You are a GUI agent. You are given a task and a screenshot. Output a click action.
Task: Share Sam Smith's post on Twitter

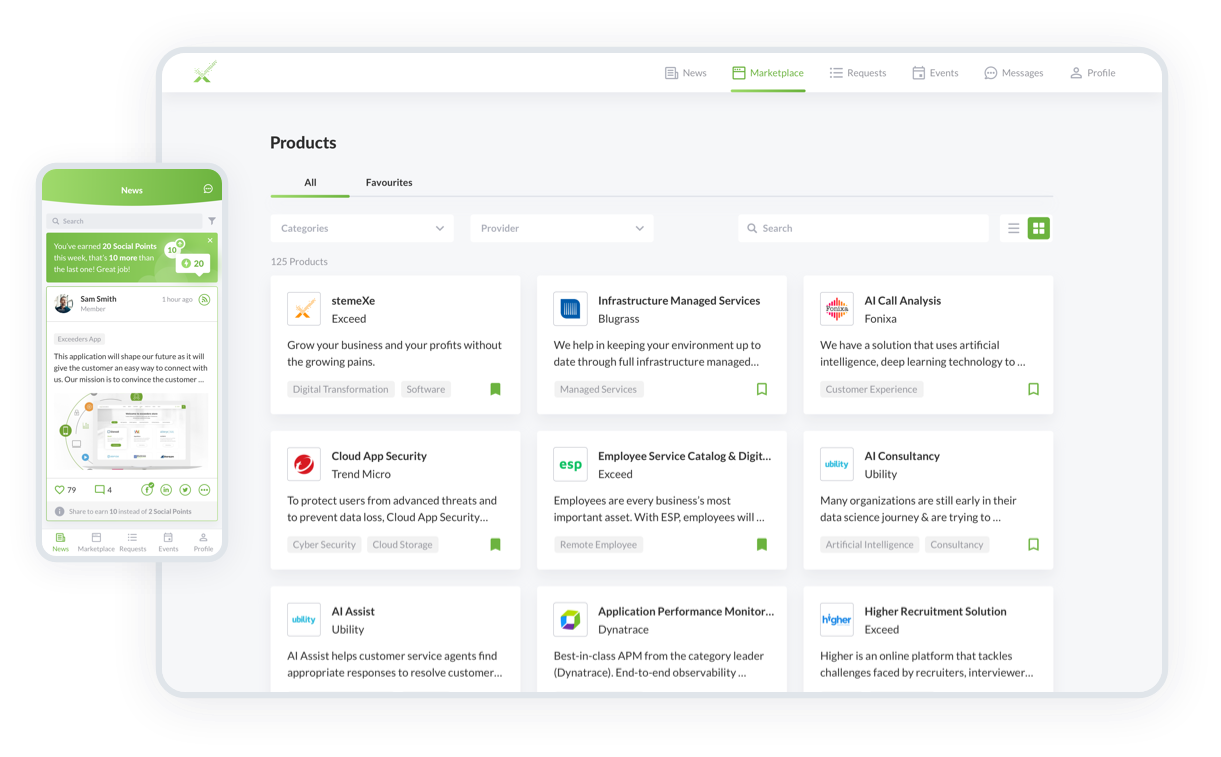click(x=185, y=490)
